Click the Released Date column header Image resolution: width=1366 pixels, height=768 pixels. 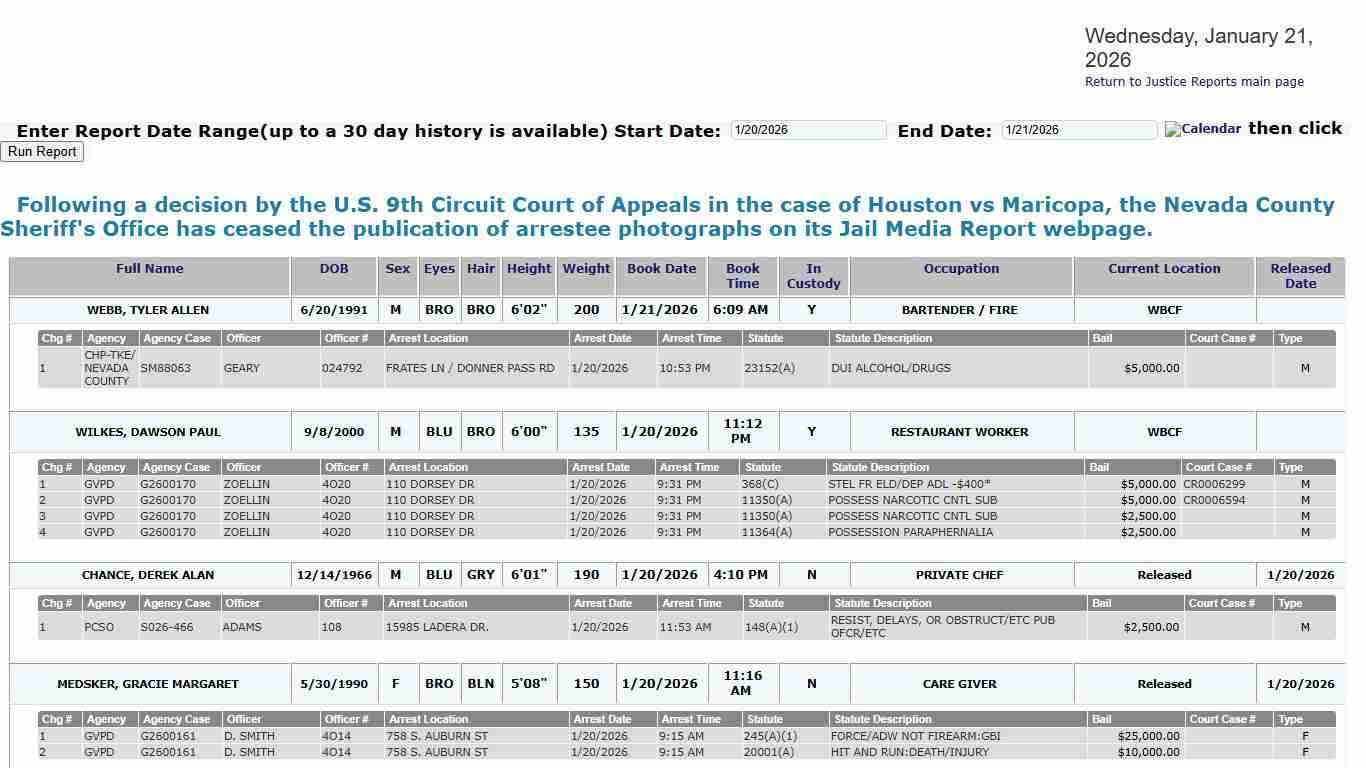pos(1299,276)
